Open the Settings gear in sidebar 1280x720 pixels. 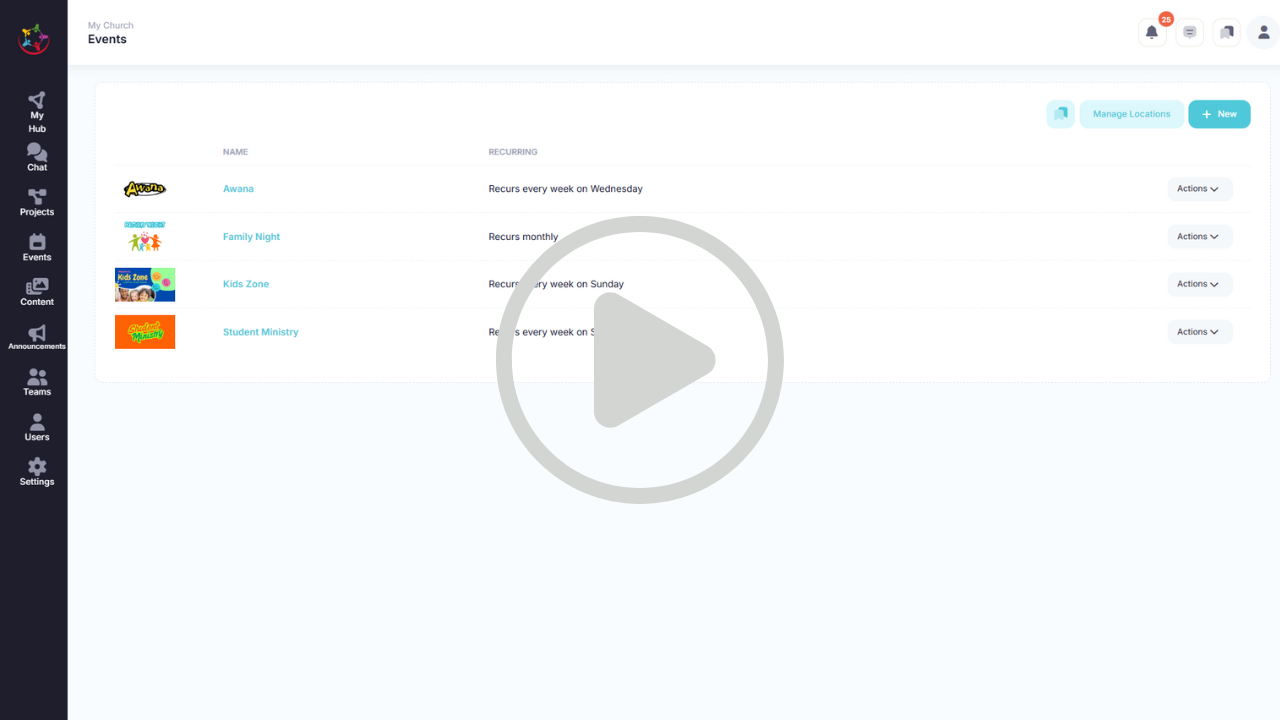[37, 471]
